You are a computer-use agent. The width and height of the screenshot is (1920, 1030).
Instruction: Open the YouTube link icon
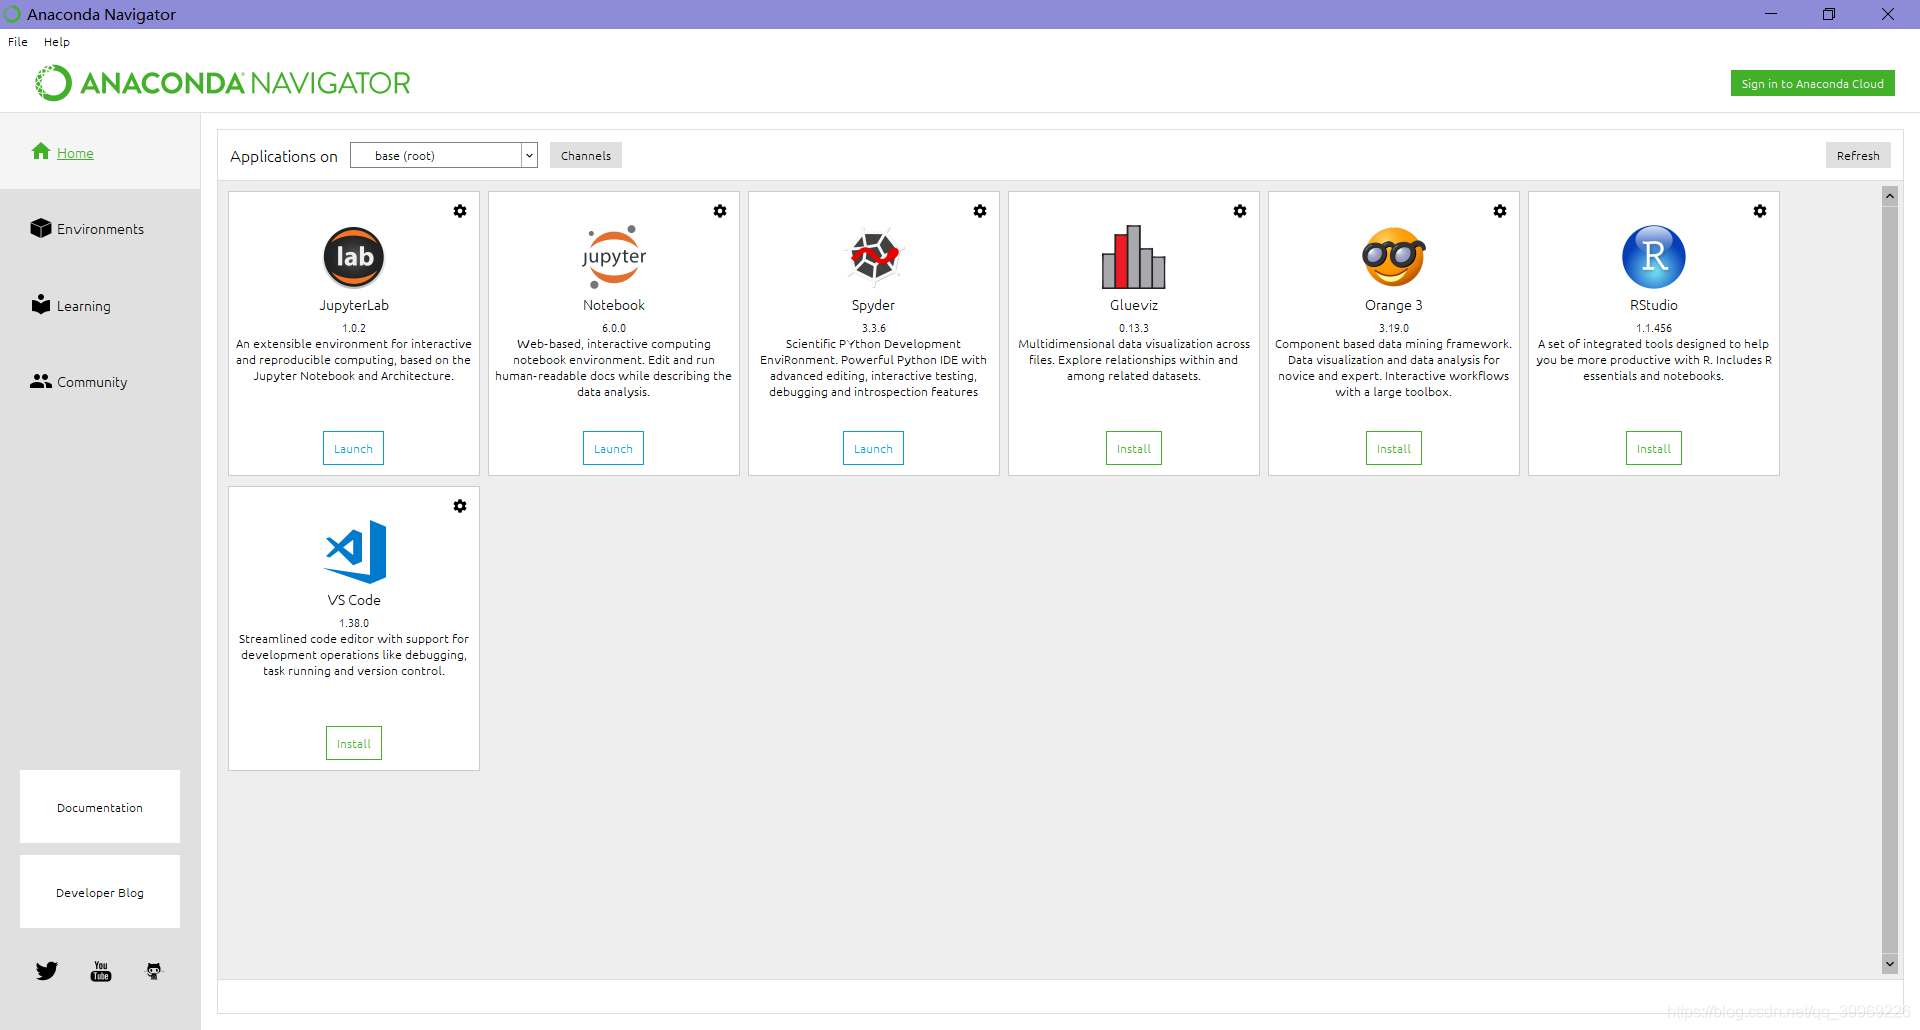pyautogui.click(x=101, y=971)
